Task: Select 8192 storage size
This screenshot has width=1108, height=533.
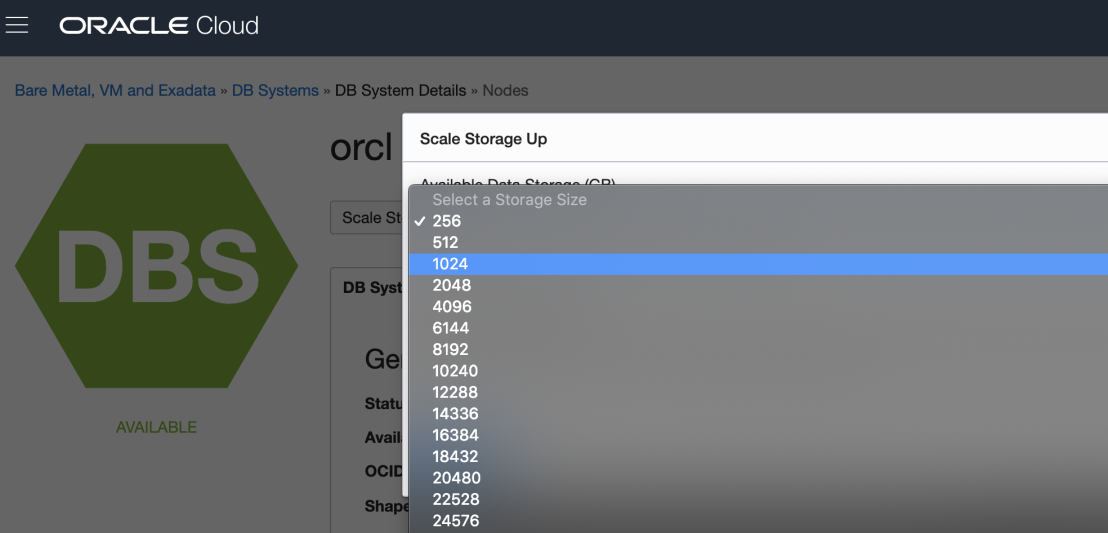Action: click(x=451, y=350)
